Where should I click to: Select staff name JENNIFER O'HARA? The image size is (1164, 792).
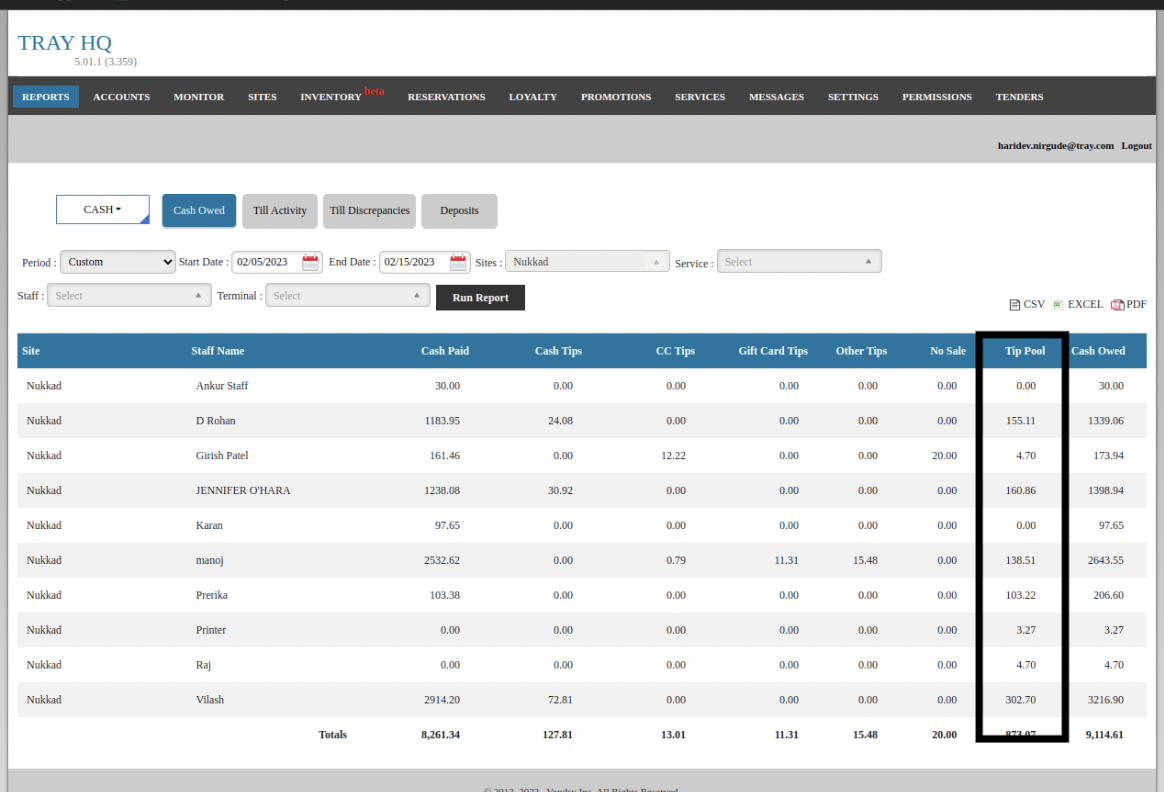(243, 490)
